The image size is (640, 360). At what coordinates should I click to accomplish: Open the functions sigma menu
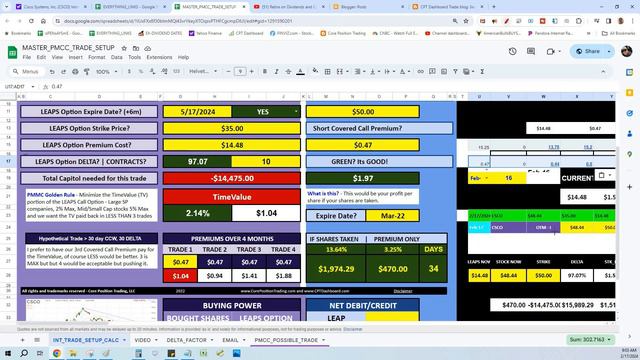click(x=482, y=71)
